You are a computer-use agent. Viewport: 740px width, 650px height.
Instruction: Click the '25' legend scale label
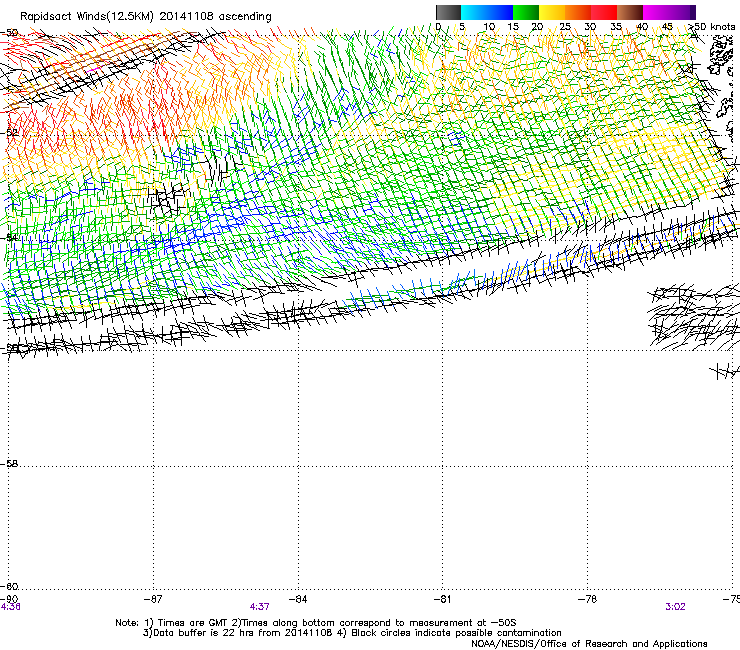tap(565, 26)
